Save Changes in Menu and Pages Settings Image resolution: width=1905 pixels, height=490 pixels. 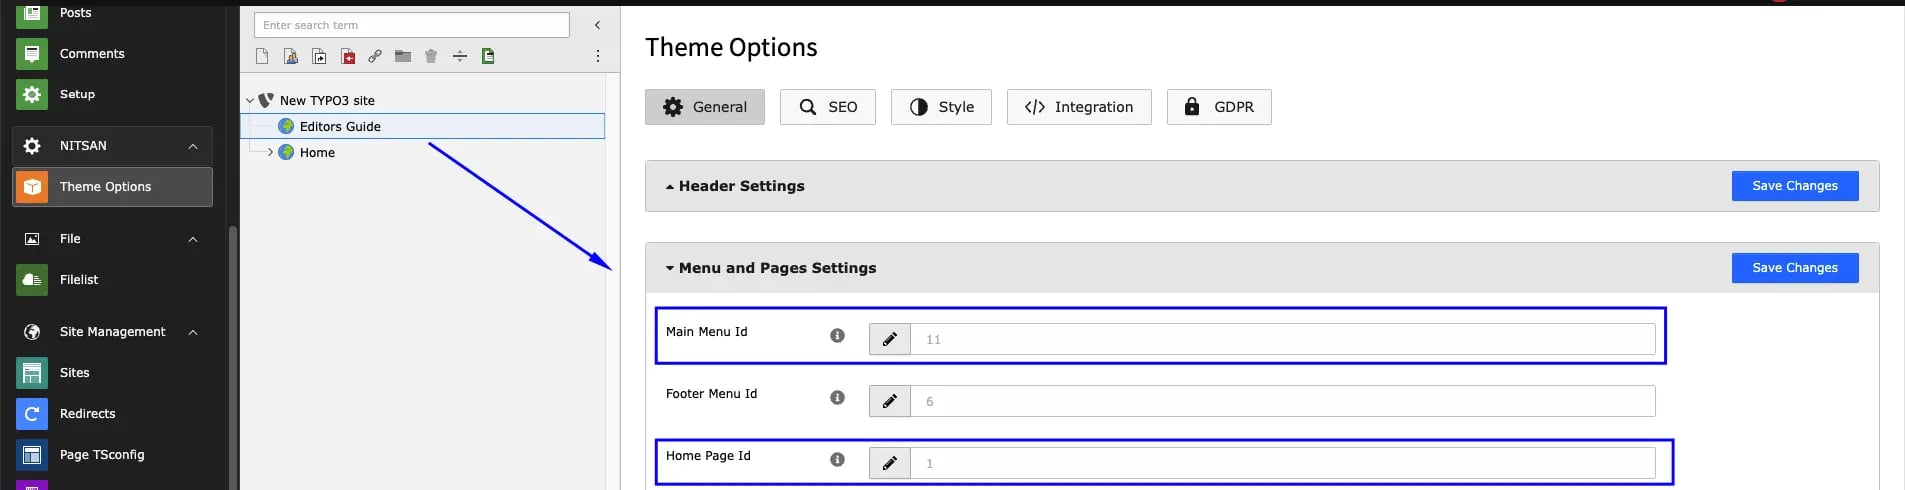[x=1795, y=268]
